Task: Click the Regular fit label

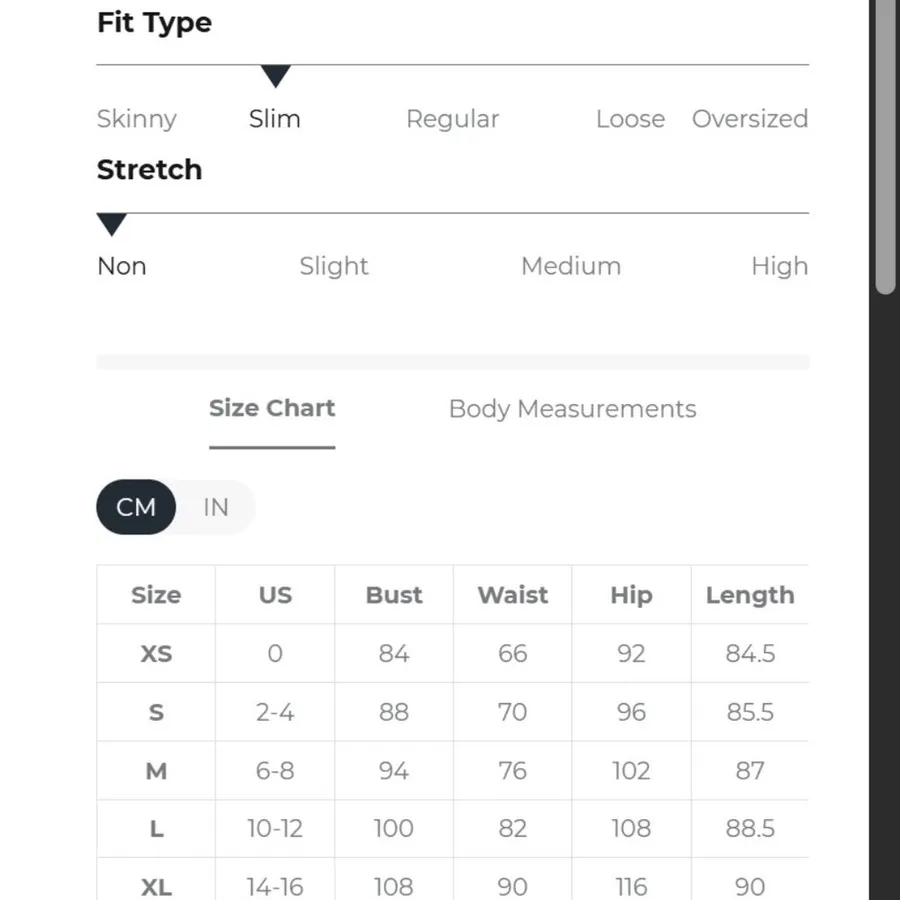Action: 452,119
